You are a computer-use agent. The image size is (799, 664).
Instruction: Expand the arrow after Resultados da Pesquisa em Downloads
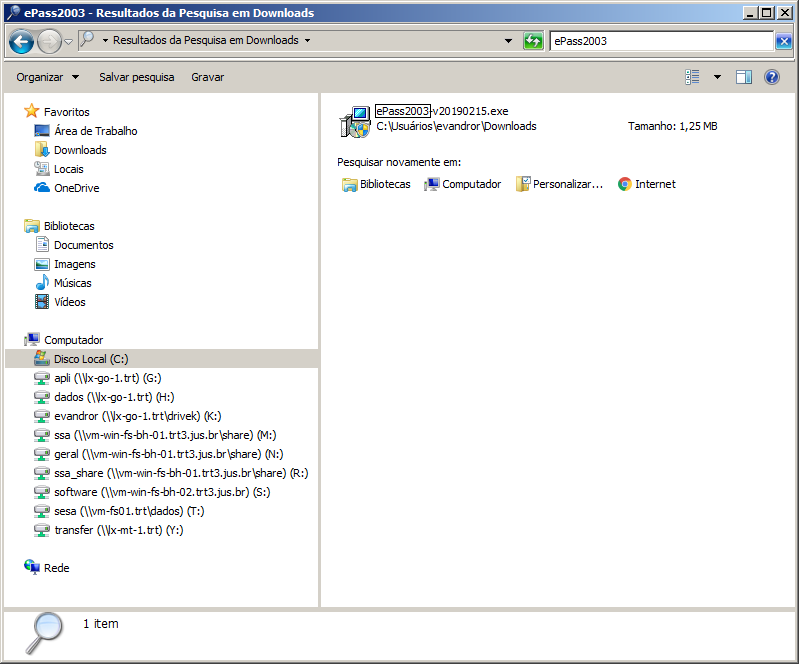[x=307, y=40]
